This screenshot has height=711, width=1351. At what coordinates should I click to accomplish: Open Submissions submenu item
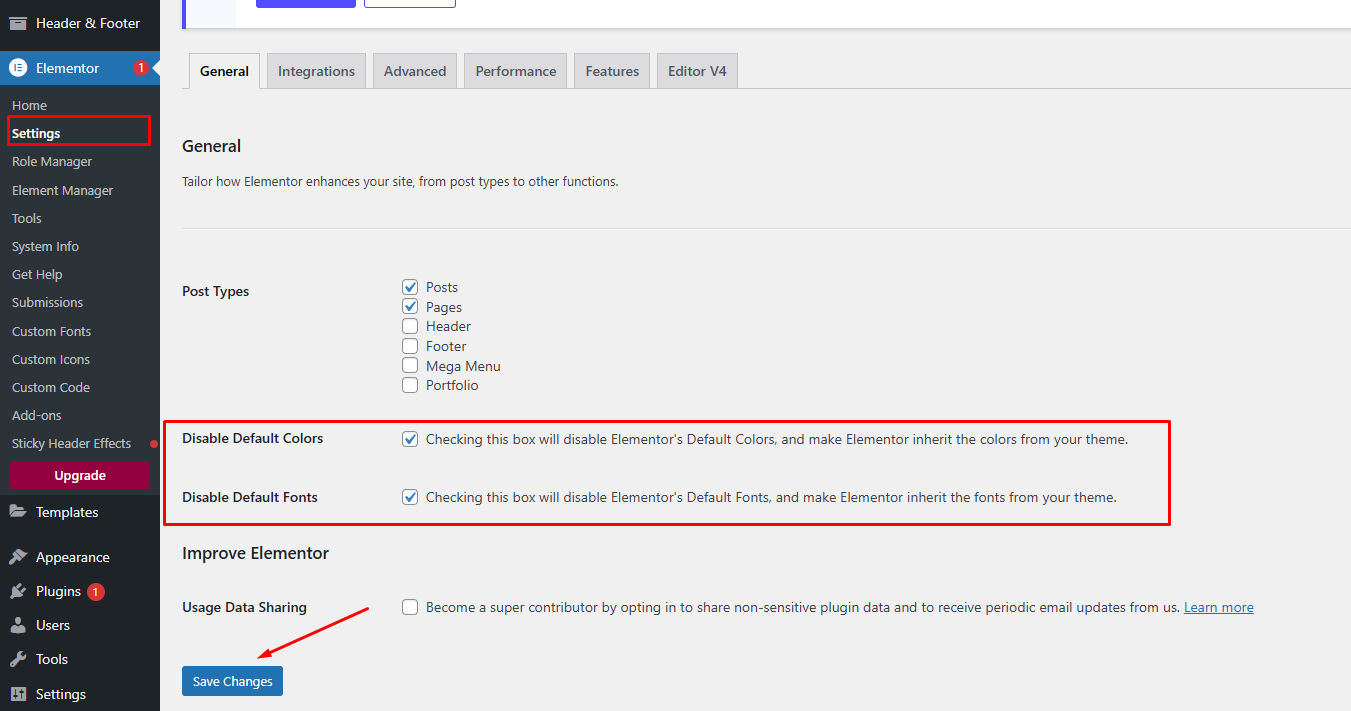pyautogui.click(x=48, y=302)
